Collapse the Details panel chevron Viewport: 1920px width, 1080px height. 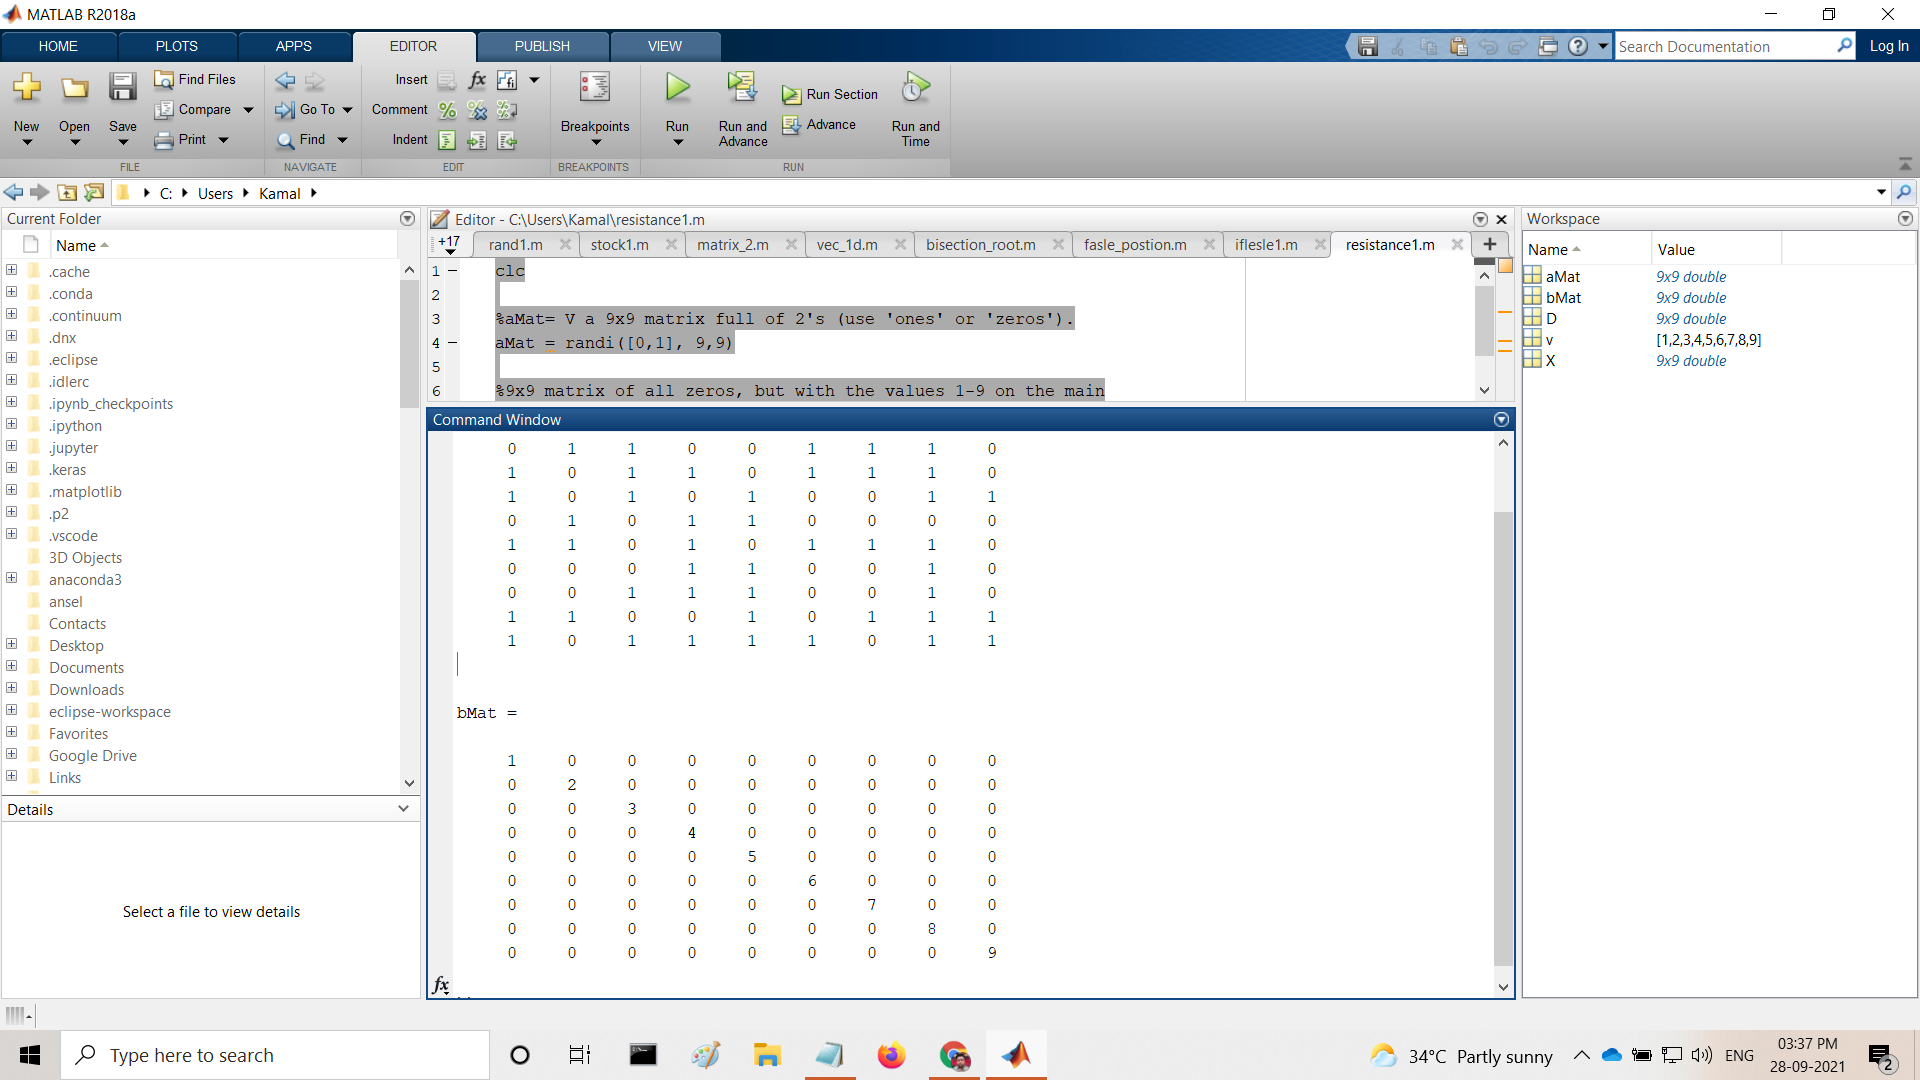pos(404,809)
